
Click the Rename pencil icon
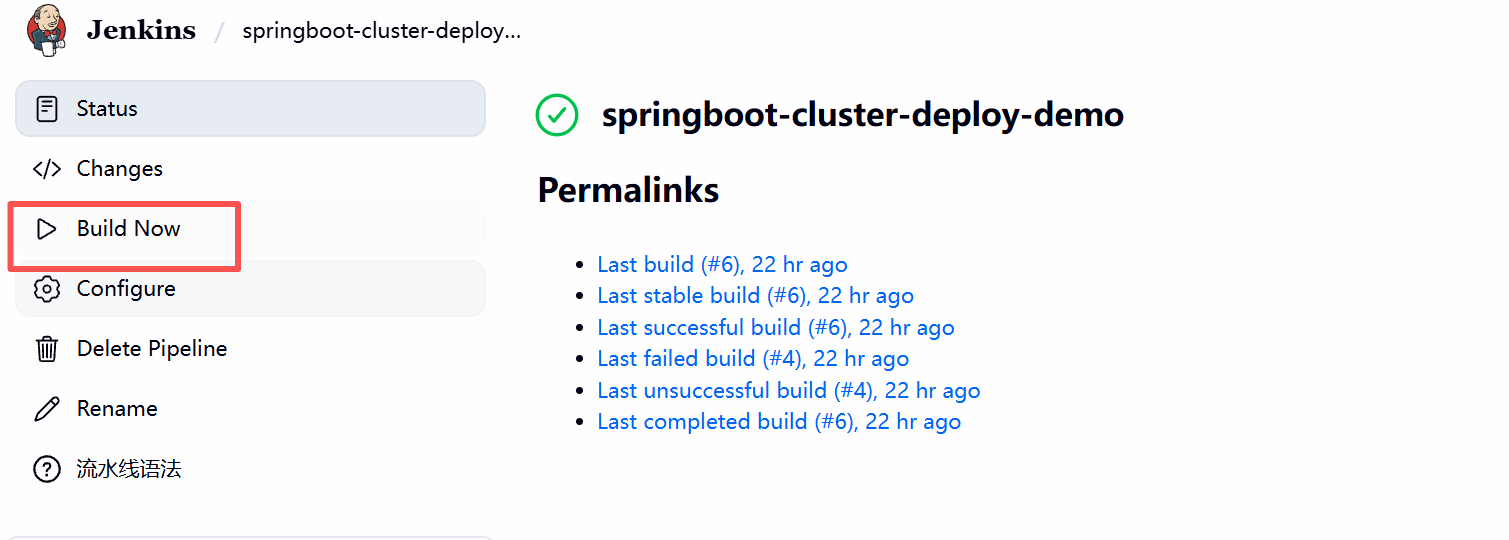click(46, 409)
